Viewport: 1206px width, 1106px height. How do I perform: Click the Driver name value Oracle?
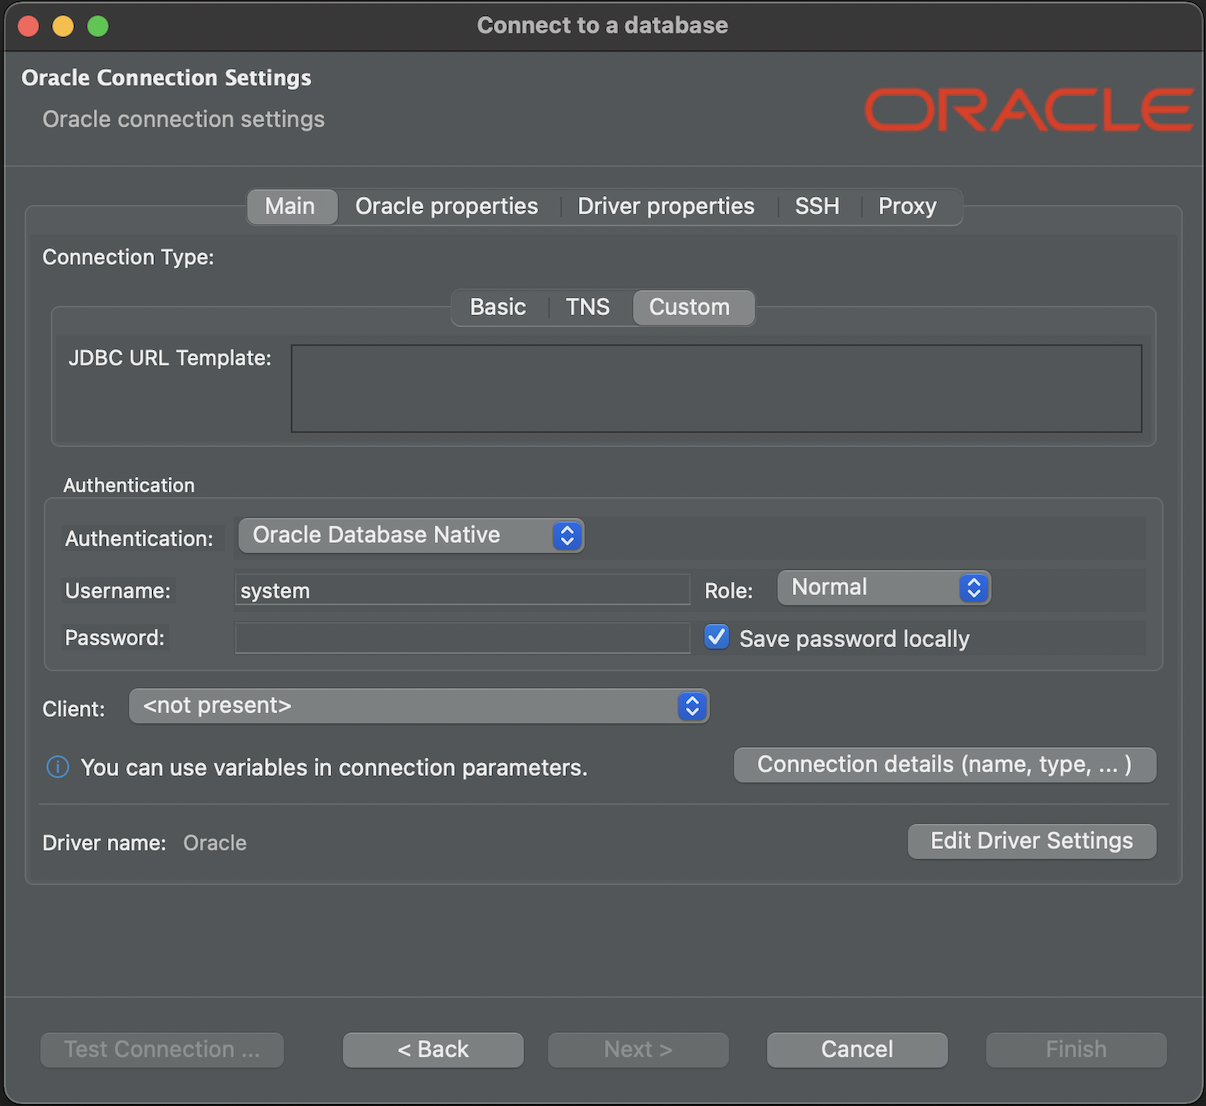click(x=215, y=843)
